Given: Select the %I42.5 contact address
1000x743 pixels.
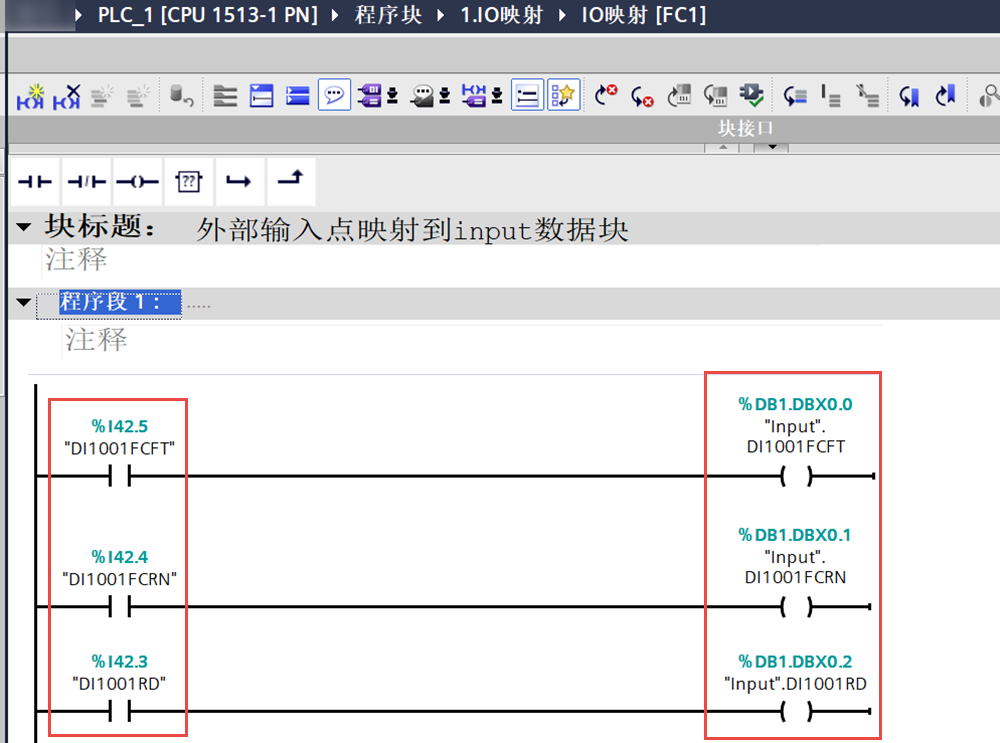Looking at the screenshot, I should pos(119,428).
